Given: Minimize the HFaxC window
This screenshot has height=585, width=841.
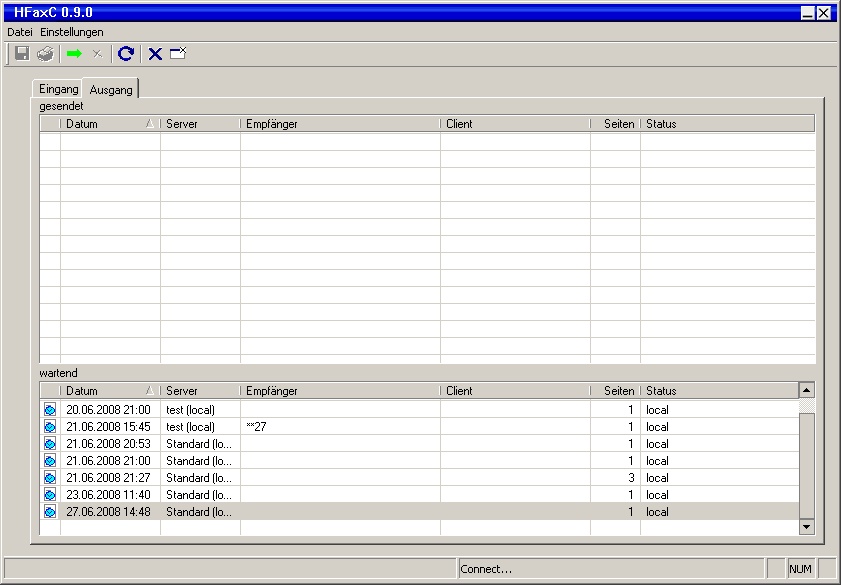Looking at the screenshot, I should (x=808, y=13).
